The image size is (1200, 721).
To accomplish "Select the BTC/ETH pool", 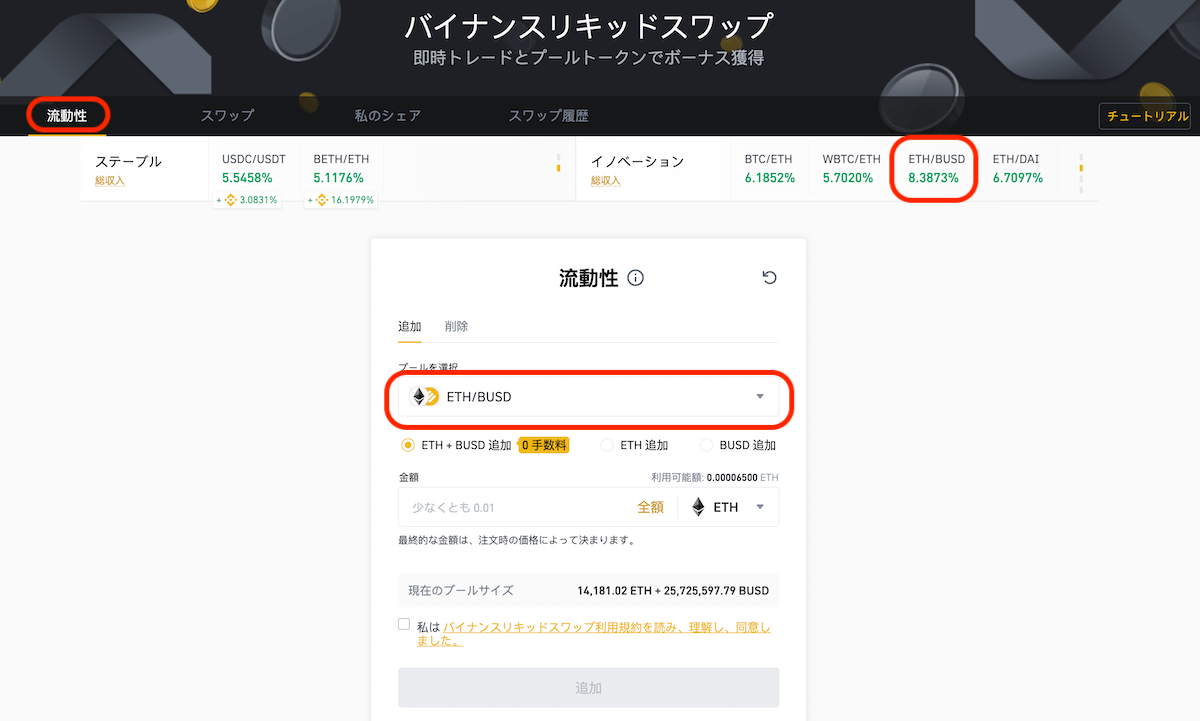I will pyautogui.click(x=770, y=168).
